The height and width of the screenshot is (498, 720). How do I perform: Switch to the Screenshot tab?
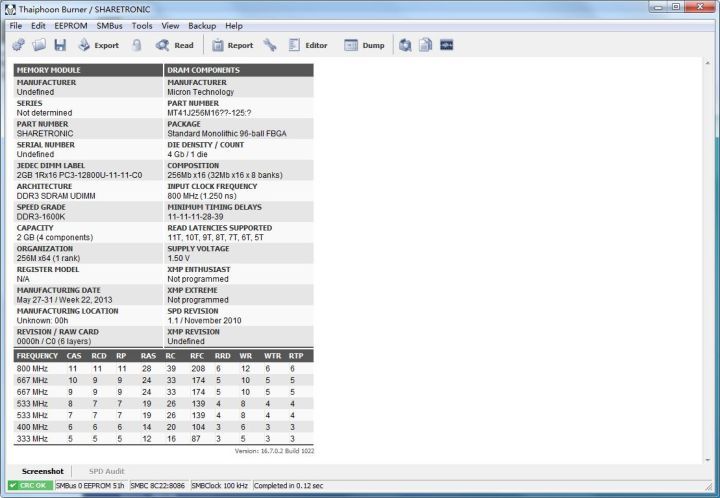point(43,471)
